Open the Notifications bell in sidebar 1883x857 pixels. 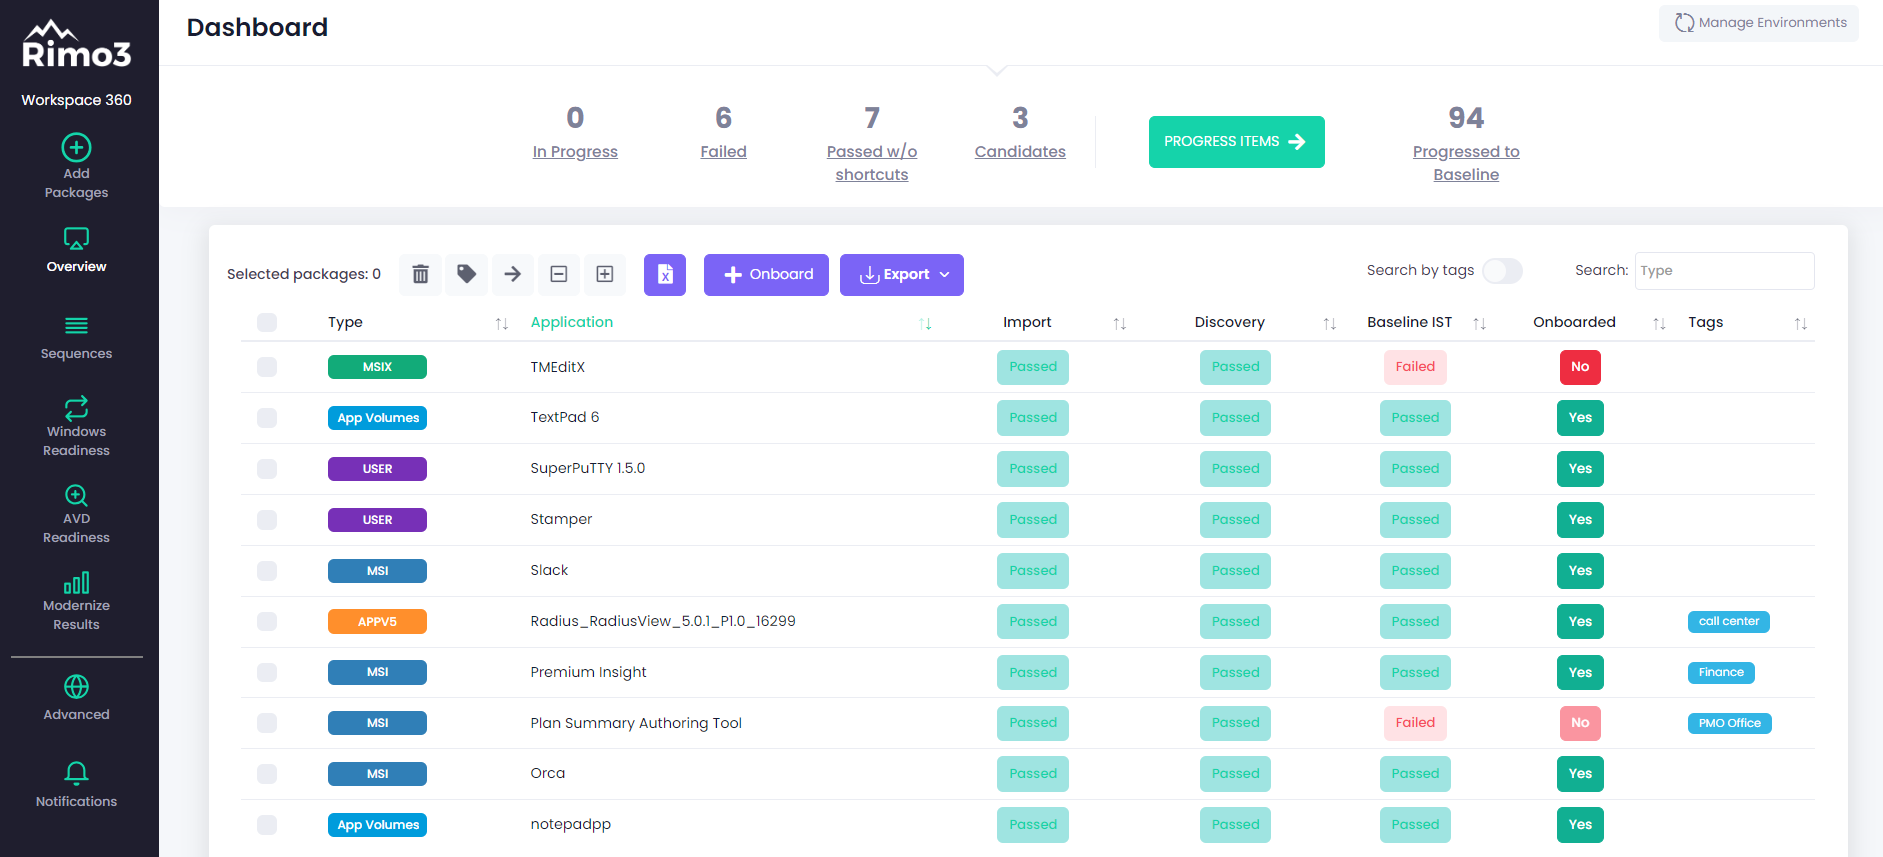[76, 784]
